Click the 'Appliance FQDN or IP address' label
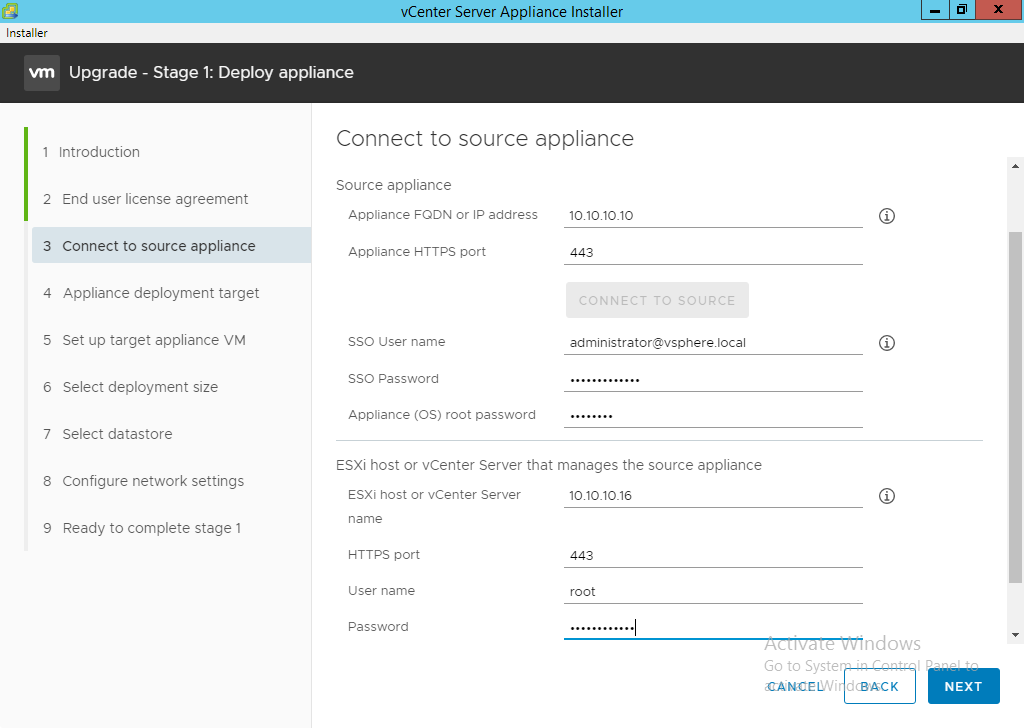1024x728 pixels. 443,215
